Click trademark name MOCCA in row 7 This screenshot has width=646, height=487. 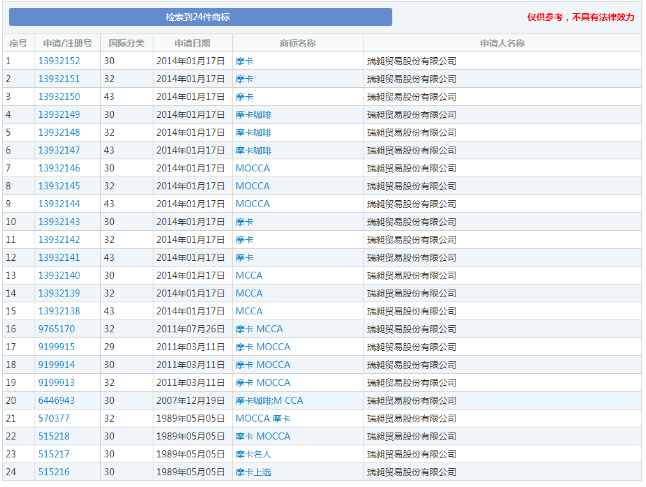point(253,168)
